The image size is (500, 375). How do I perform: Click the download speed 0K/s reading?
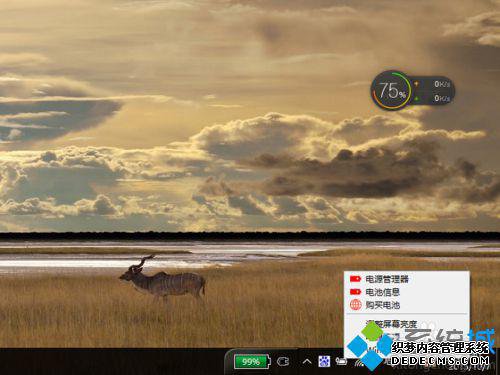pyautogui.click(x=442, y=98)
